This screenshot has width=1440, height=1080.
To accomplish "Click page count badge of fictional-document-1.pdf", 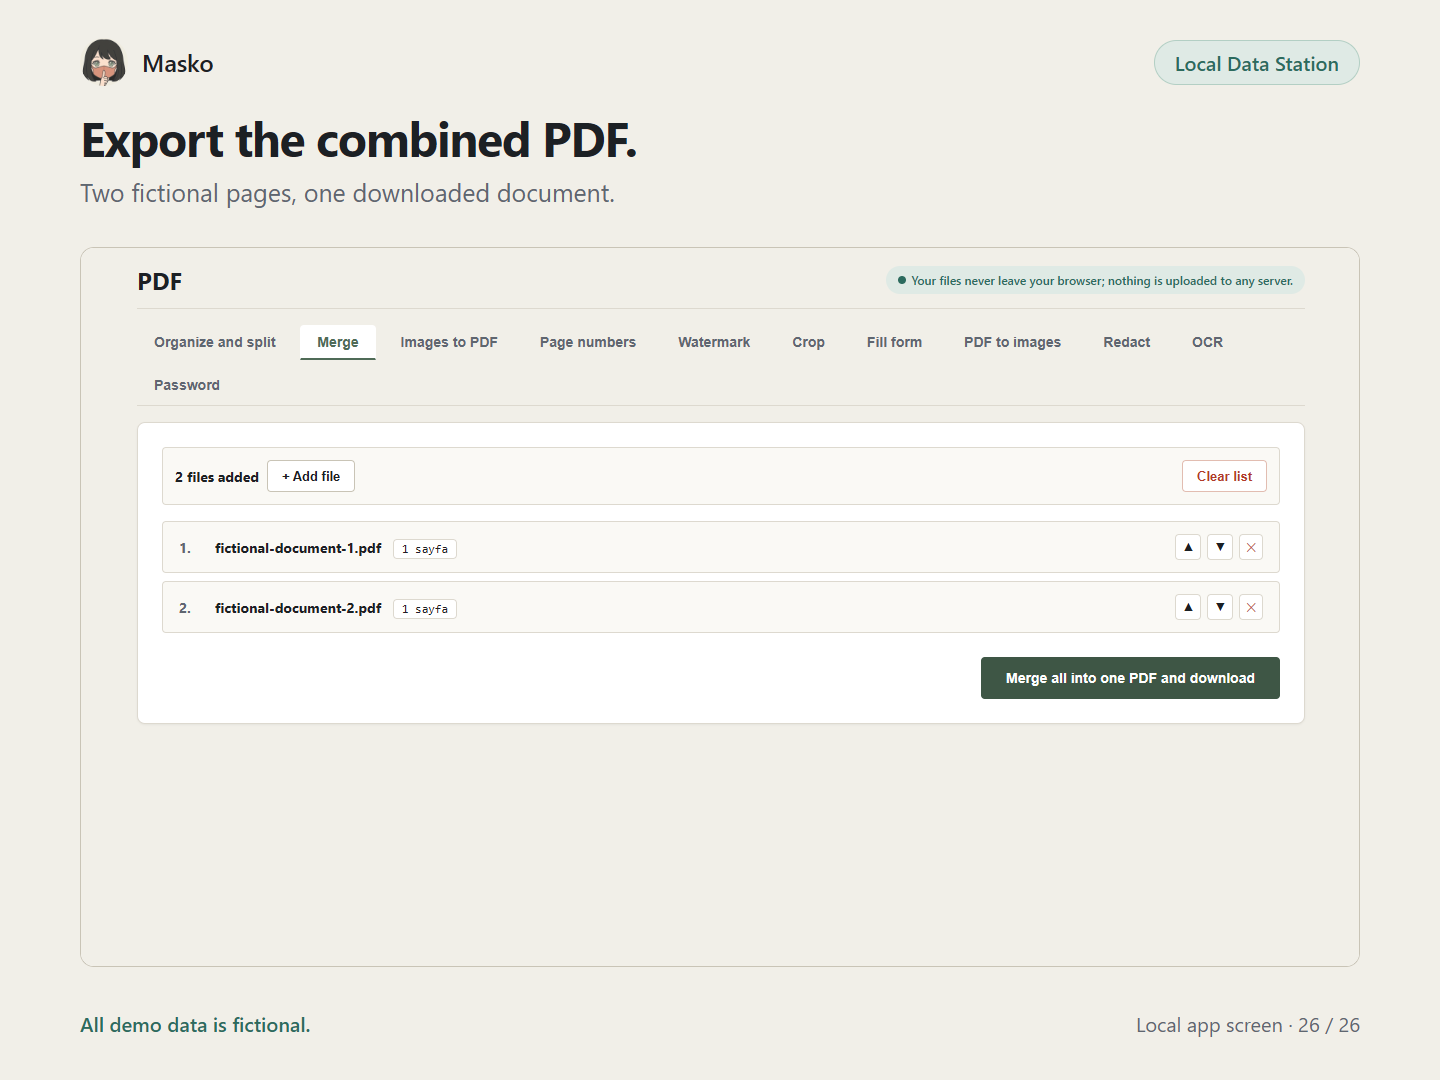I will click(x=425, y=549).
